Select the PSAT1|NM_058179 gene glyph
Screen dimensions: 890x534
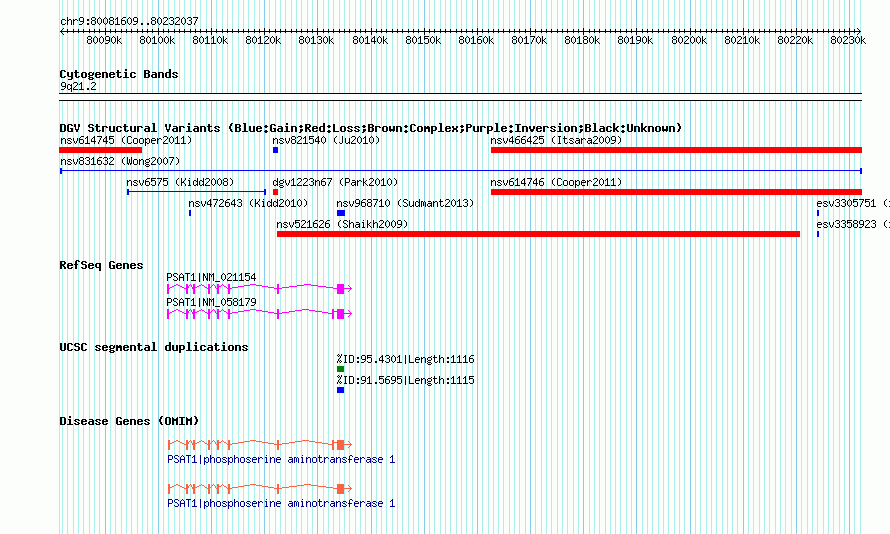coord(259,314)
